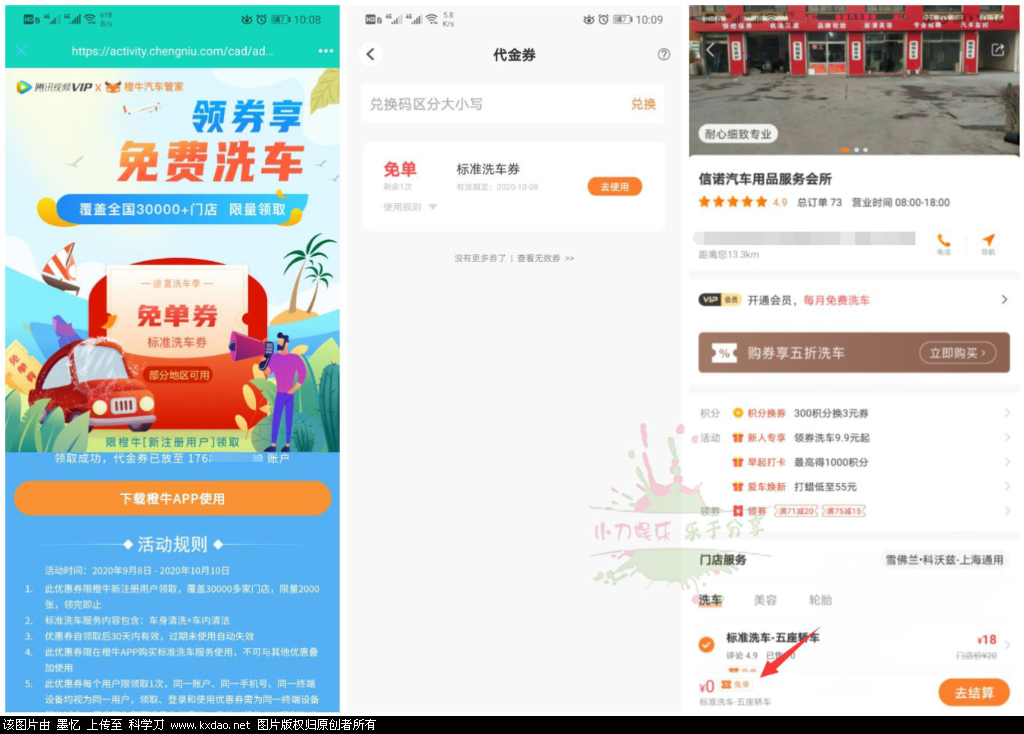1024x734 pixels.
Task: Tap the battery icon in the activity page status bar
Action: (x=280, y=20)
